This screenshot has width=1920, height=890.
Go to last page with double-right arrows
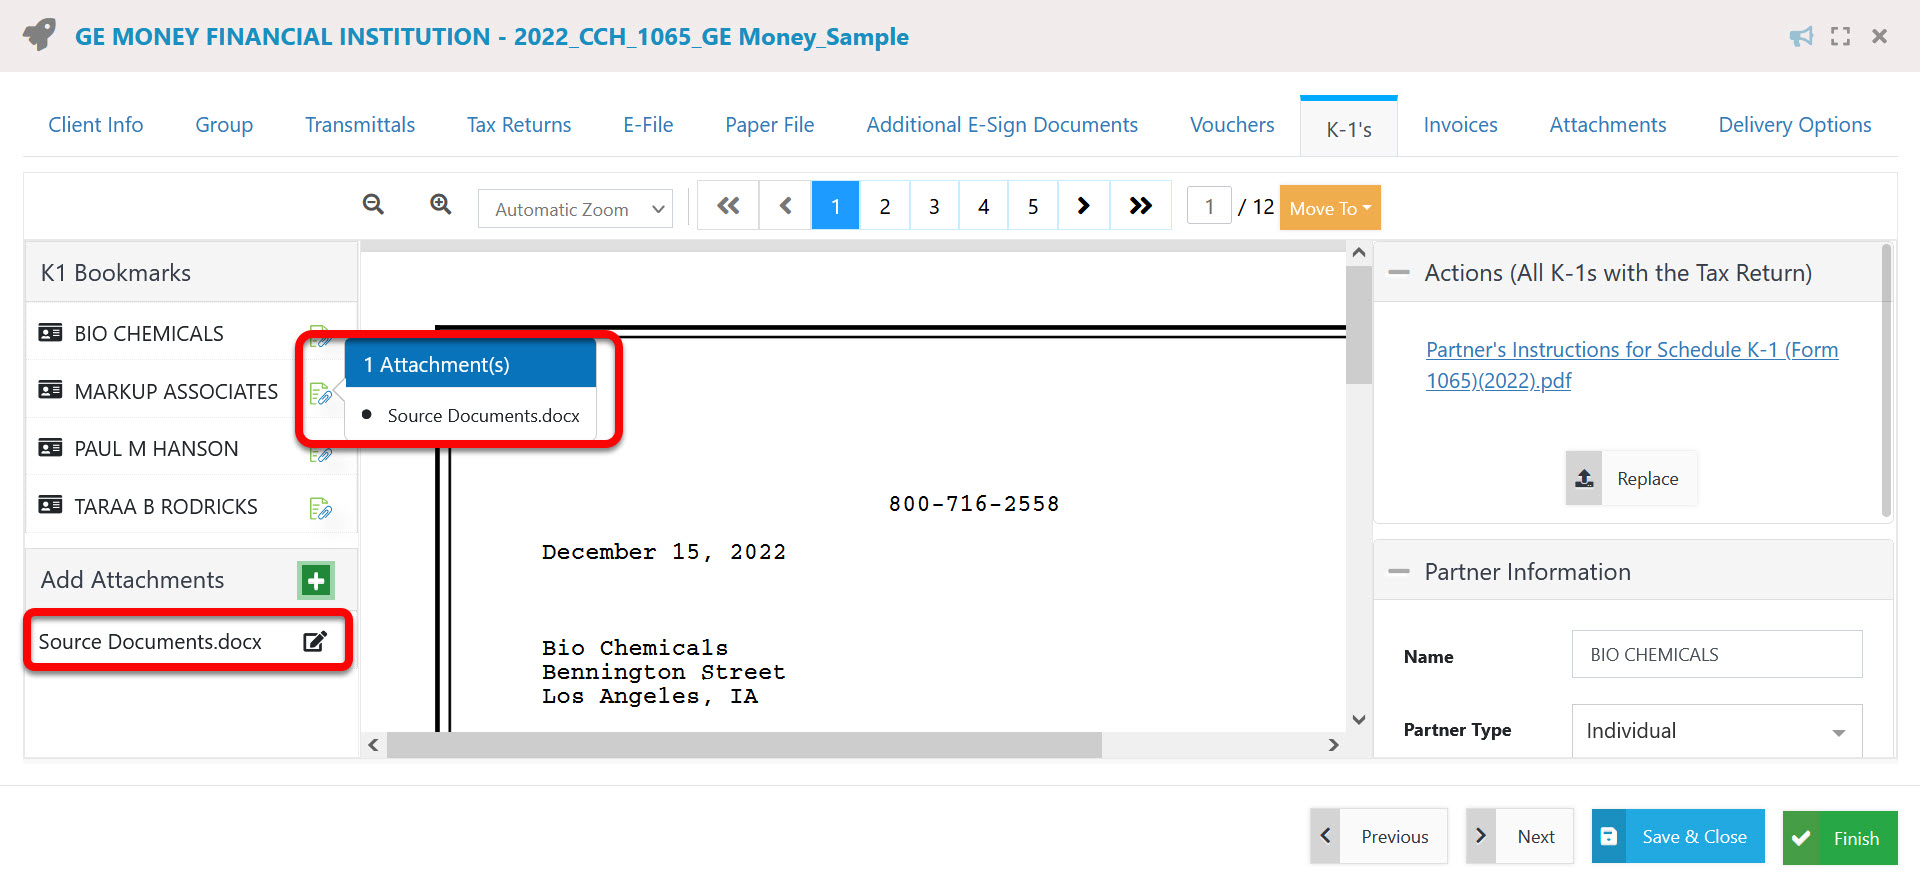(1140, 206)
